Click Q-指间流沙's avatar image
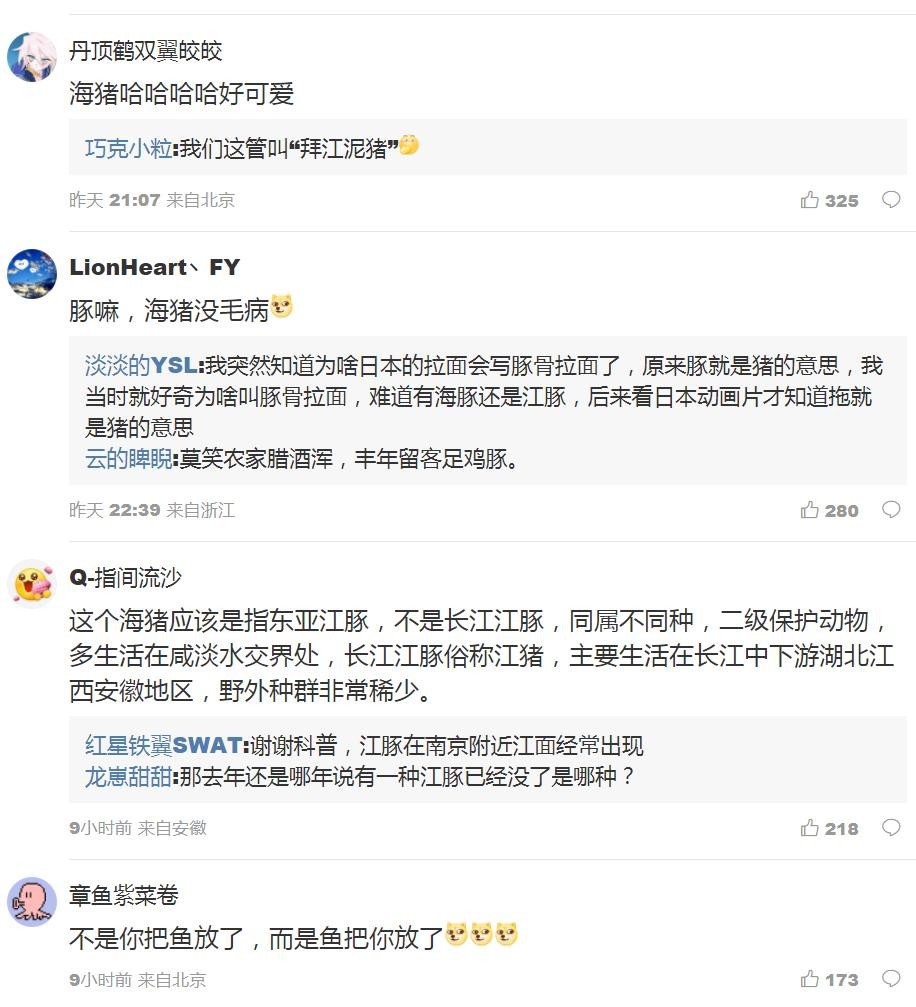The width and height of the screenshot is (916, 1007). [32, 584]
